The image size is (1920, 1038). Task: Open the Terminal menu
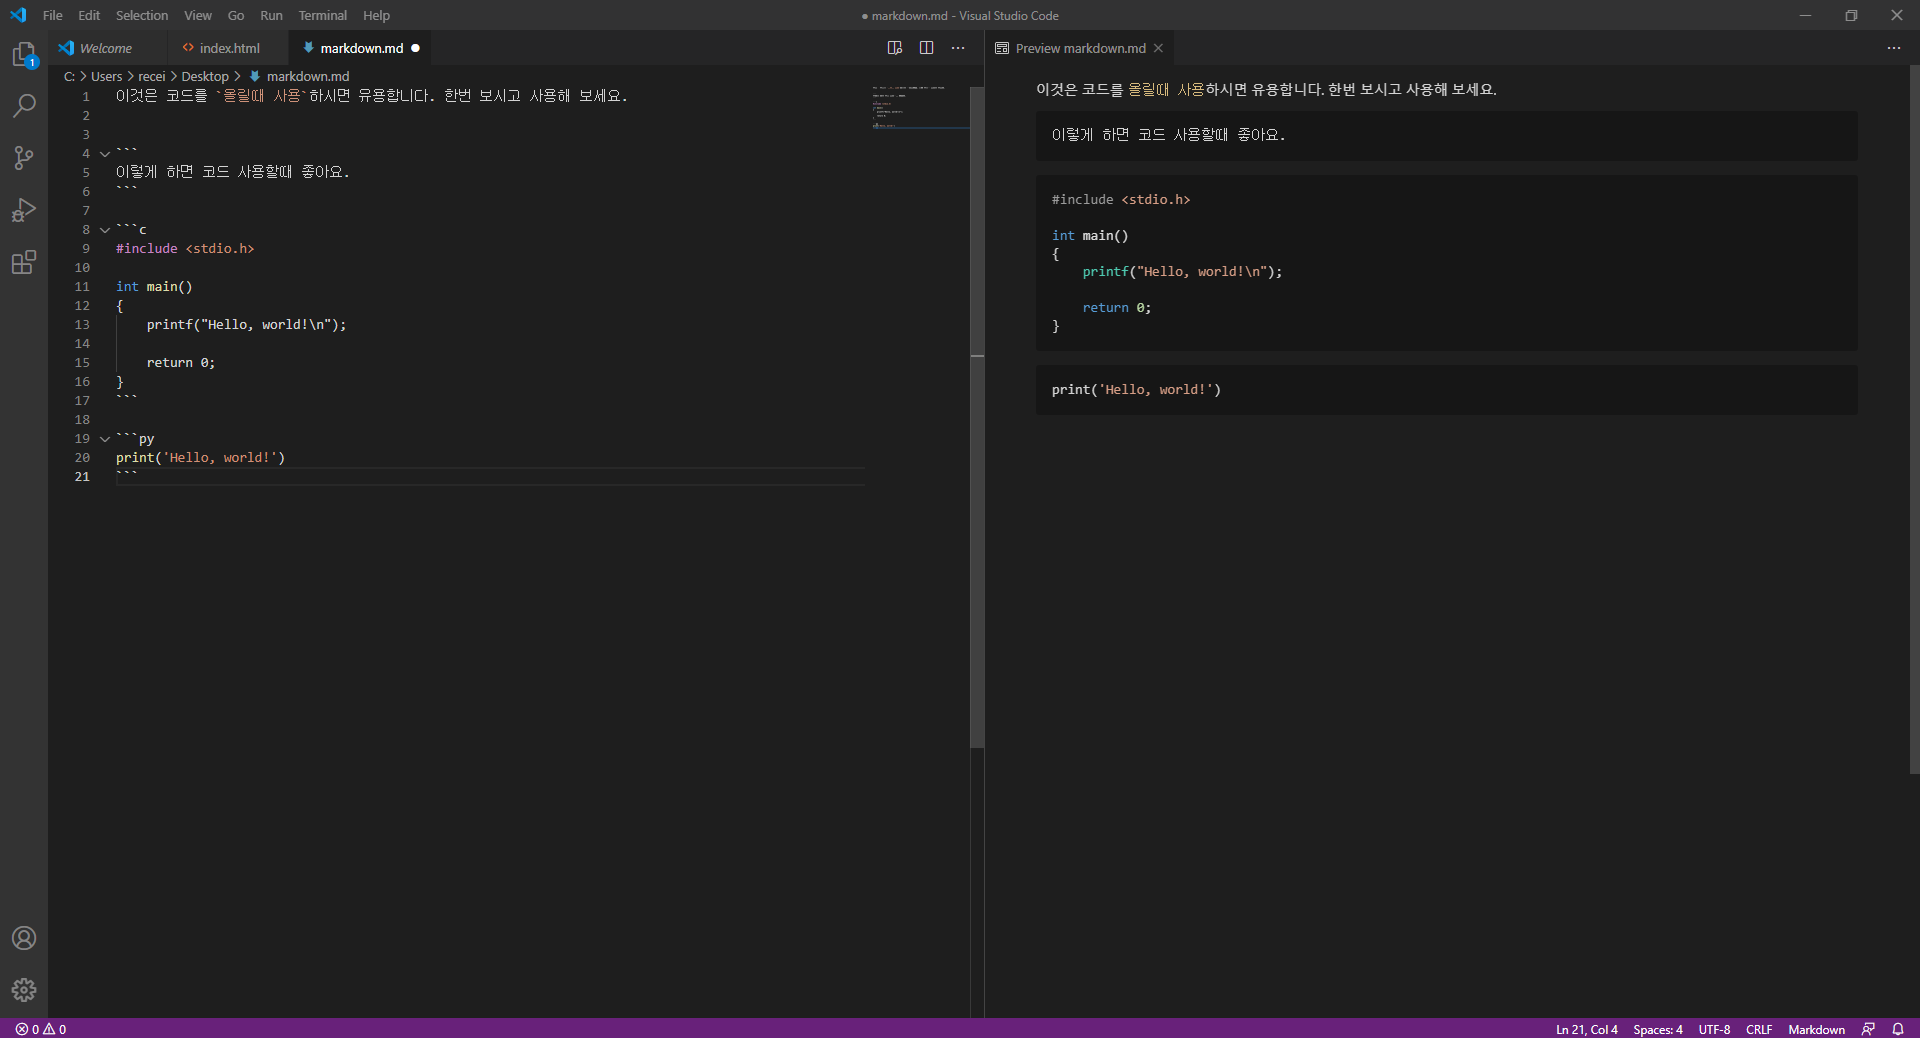(x=323, y=15)
